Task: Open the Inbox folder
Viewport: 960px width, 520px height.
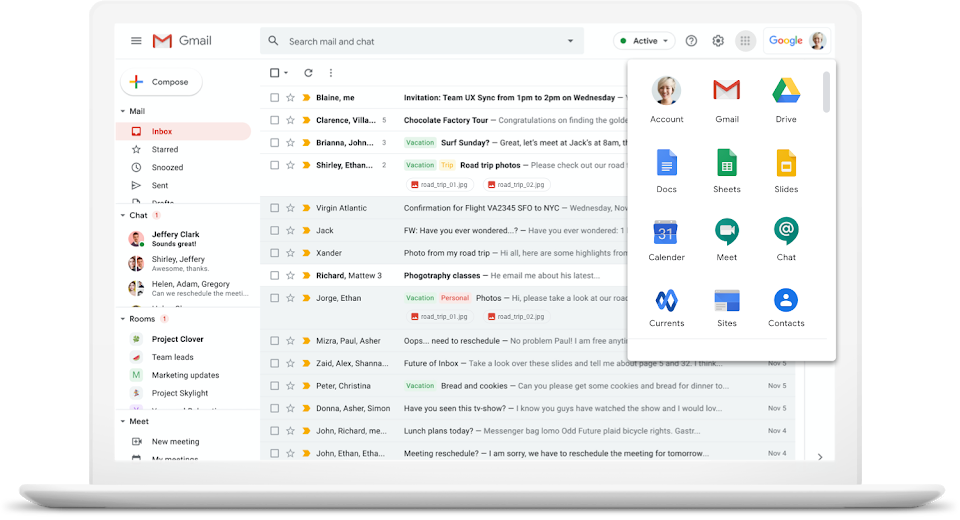Action: click(x=183, y=132)
